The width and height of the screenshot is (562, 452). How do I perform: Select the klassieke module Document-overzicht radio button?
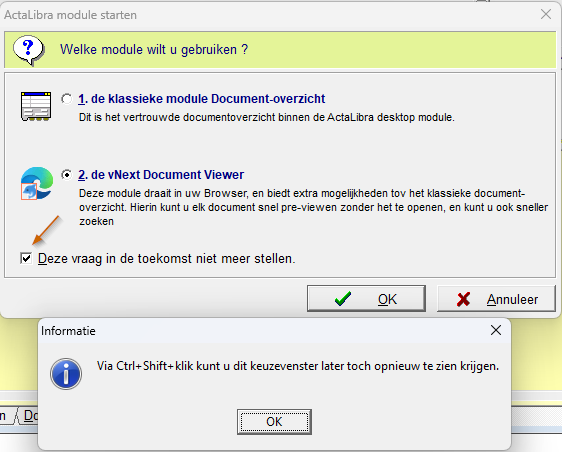tap(67, 99)
